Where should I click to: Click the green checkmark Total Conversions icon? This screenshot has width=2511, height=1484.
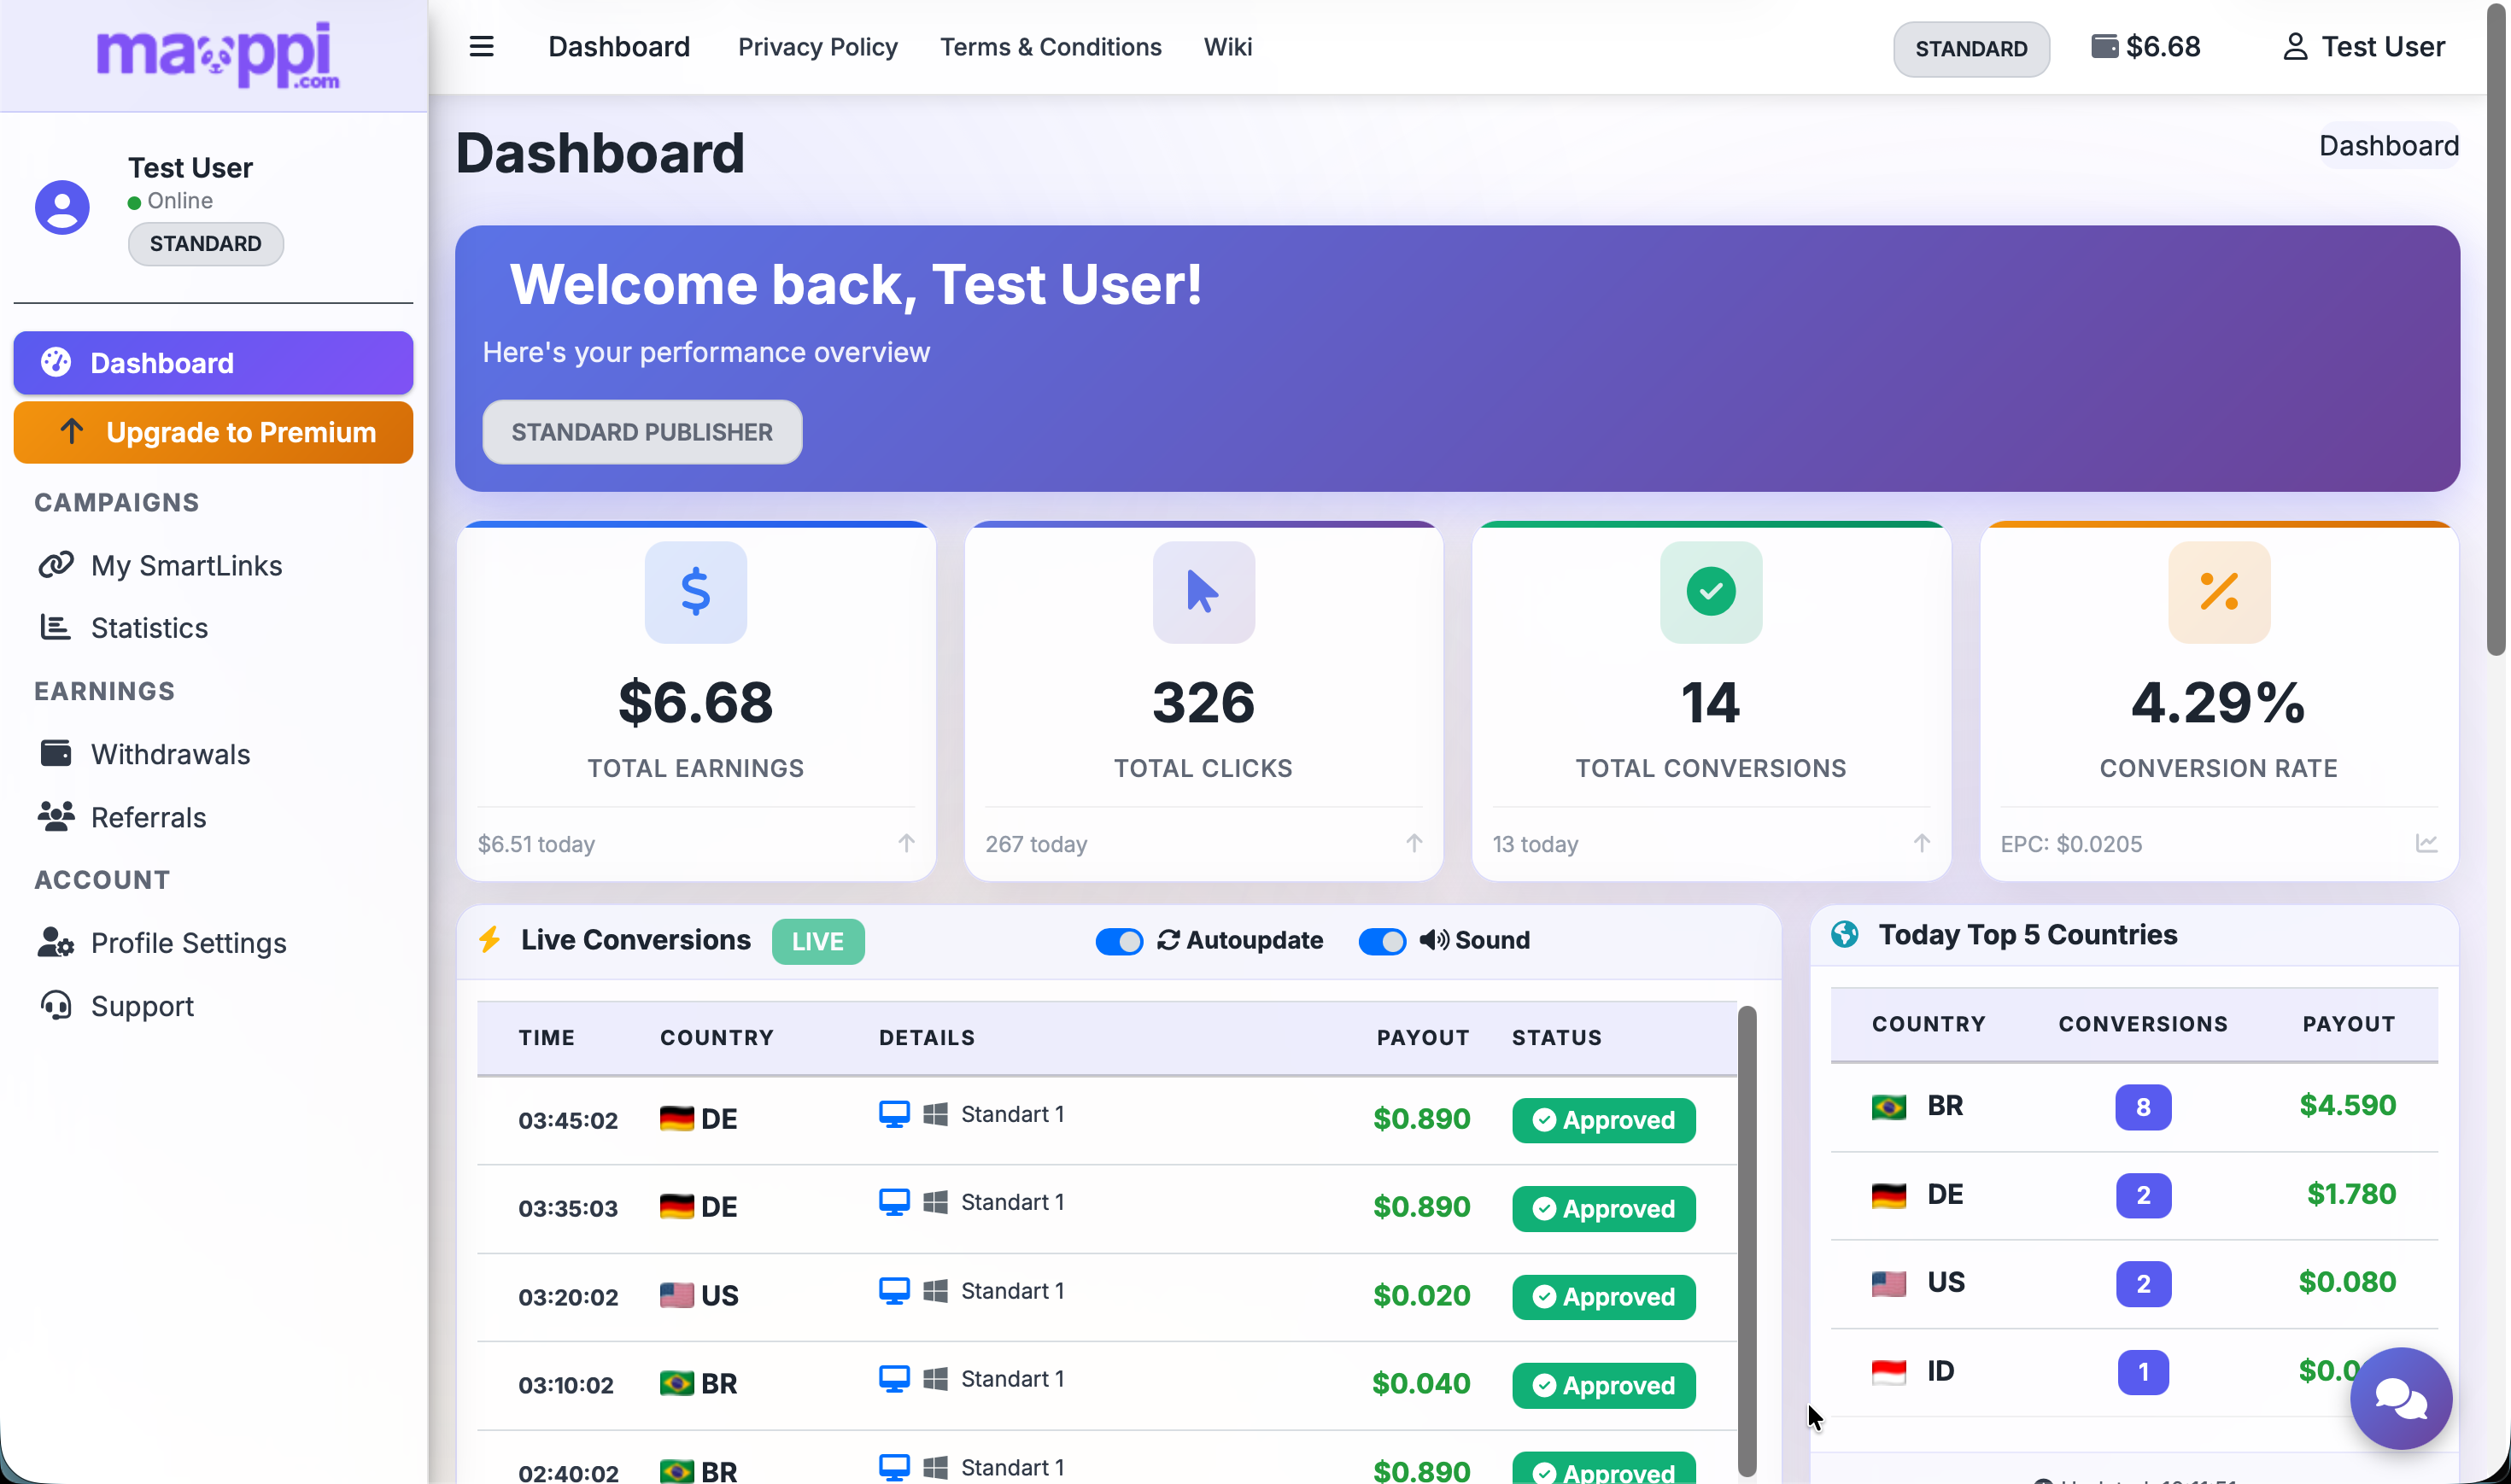coord(1710,591)
